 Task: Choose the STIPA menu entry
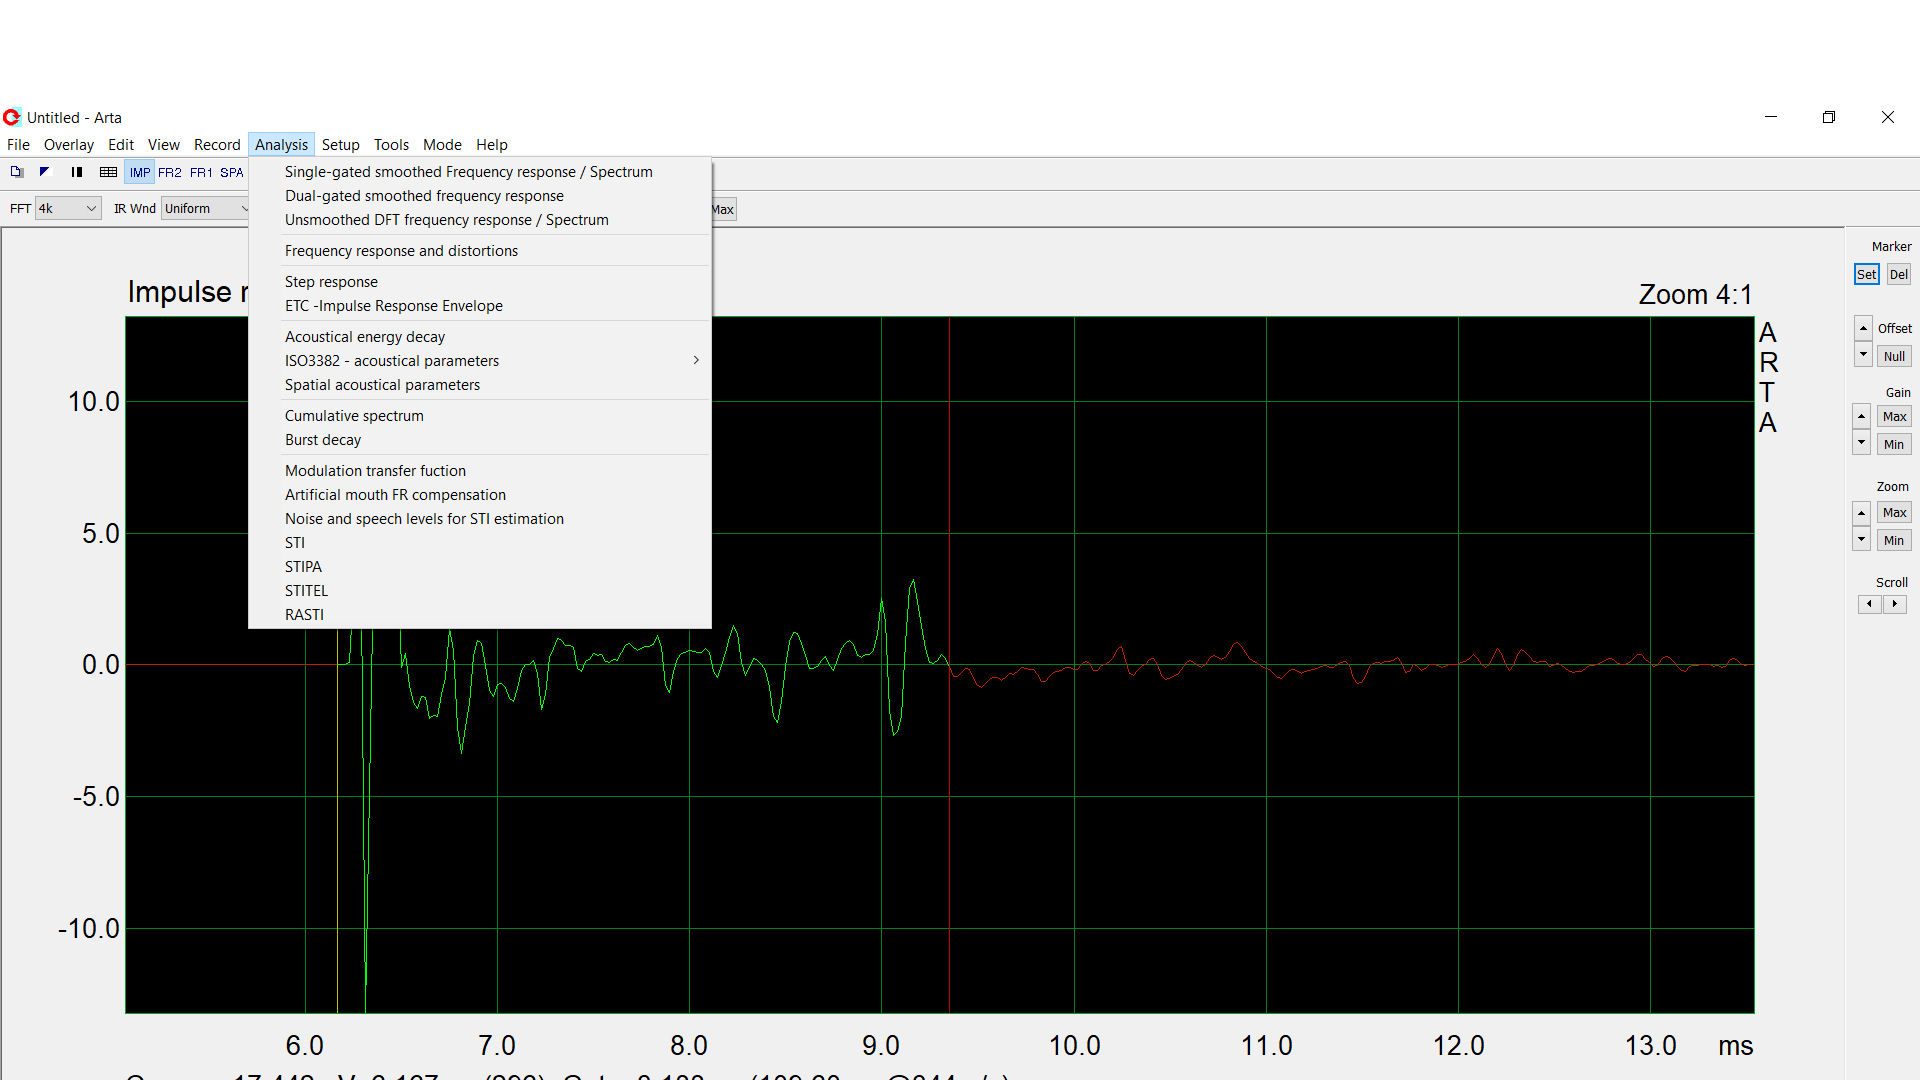pyautogui.click(x=480, y=567)
